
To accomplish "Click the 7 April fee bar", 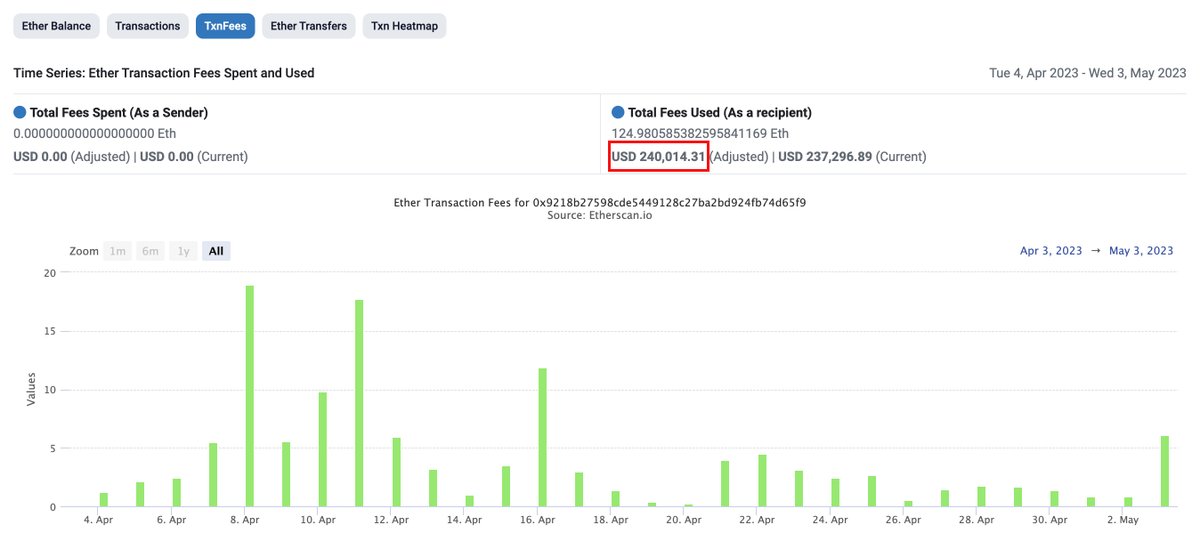I will pyautogui.click(x=213, y=475).
